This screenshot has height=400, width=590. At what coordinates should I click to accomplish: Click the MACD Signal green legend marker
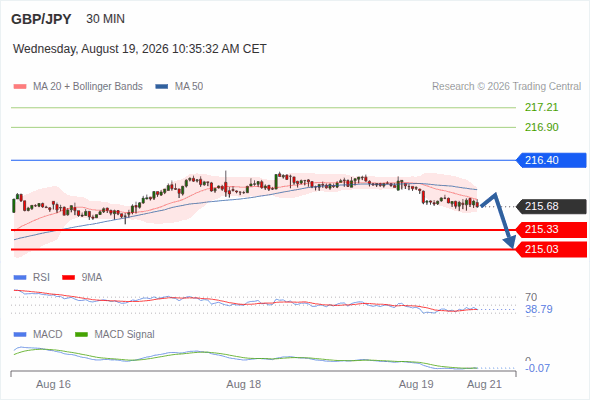(x=81, y=335)
